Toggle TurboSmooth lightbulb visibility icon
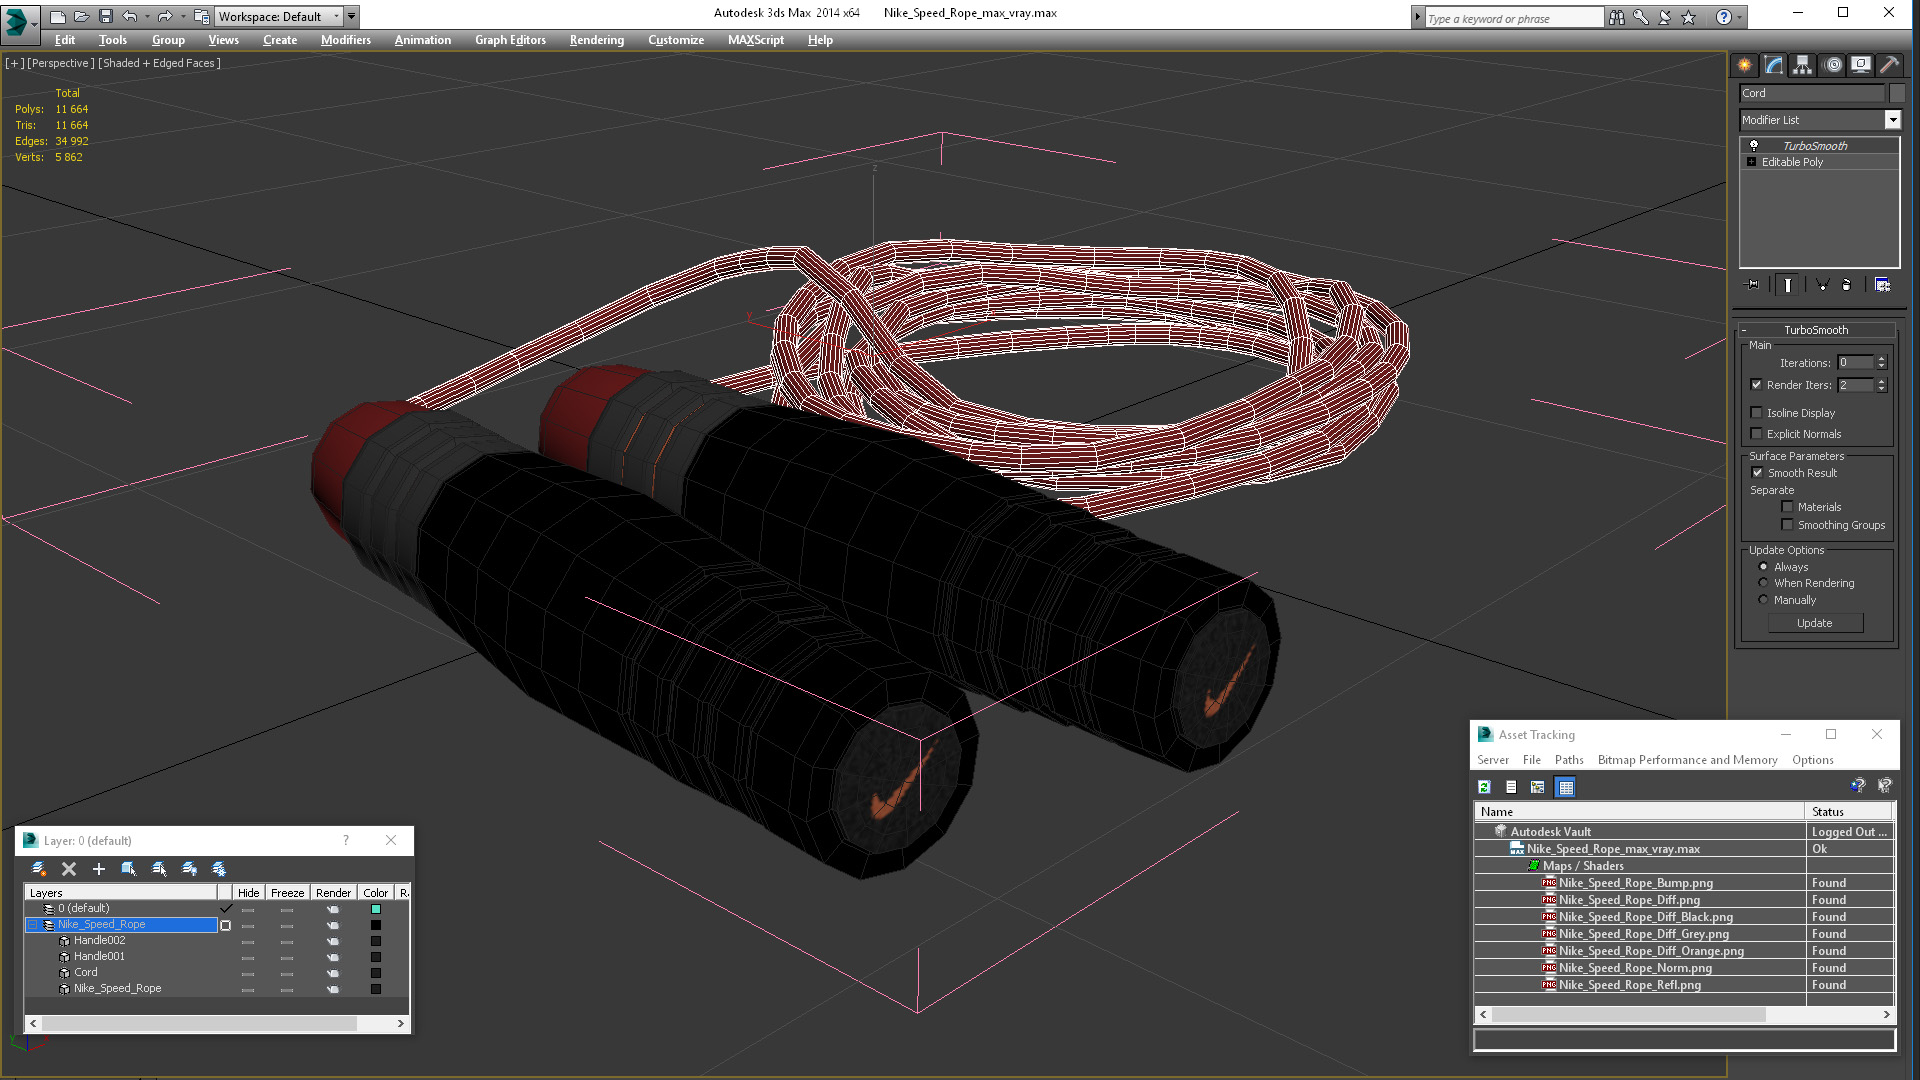 [1754, 146]
